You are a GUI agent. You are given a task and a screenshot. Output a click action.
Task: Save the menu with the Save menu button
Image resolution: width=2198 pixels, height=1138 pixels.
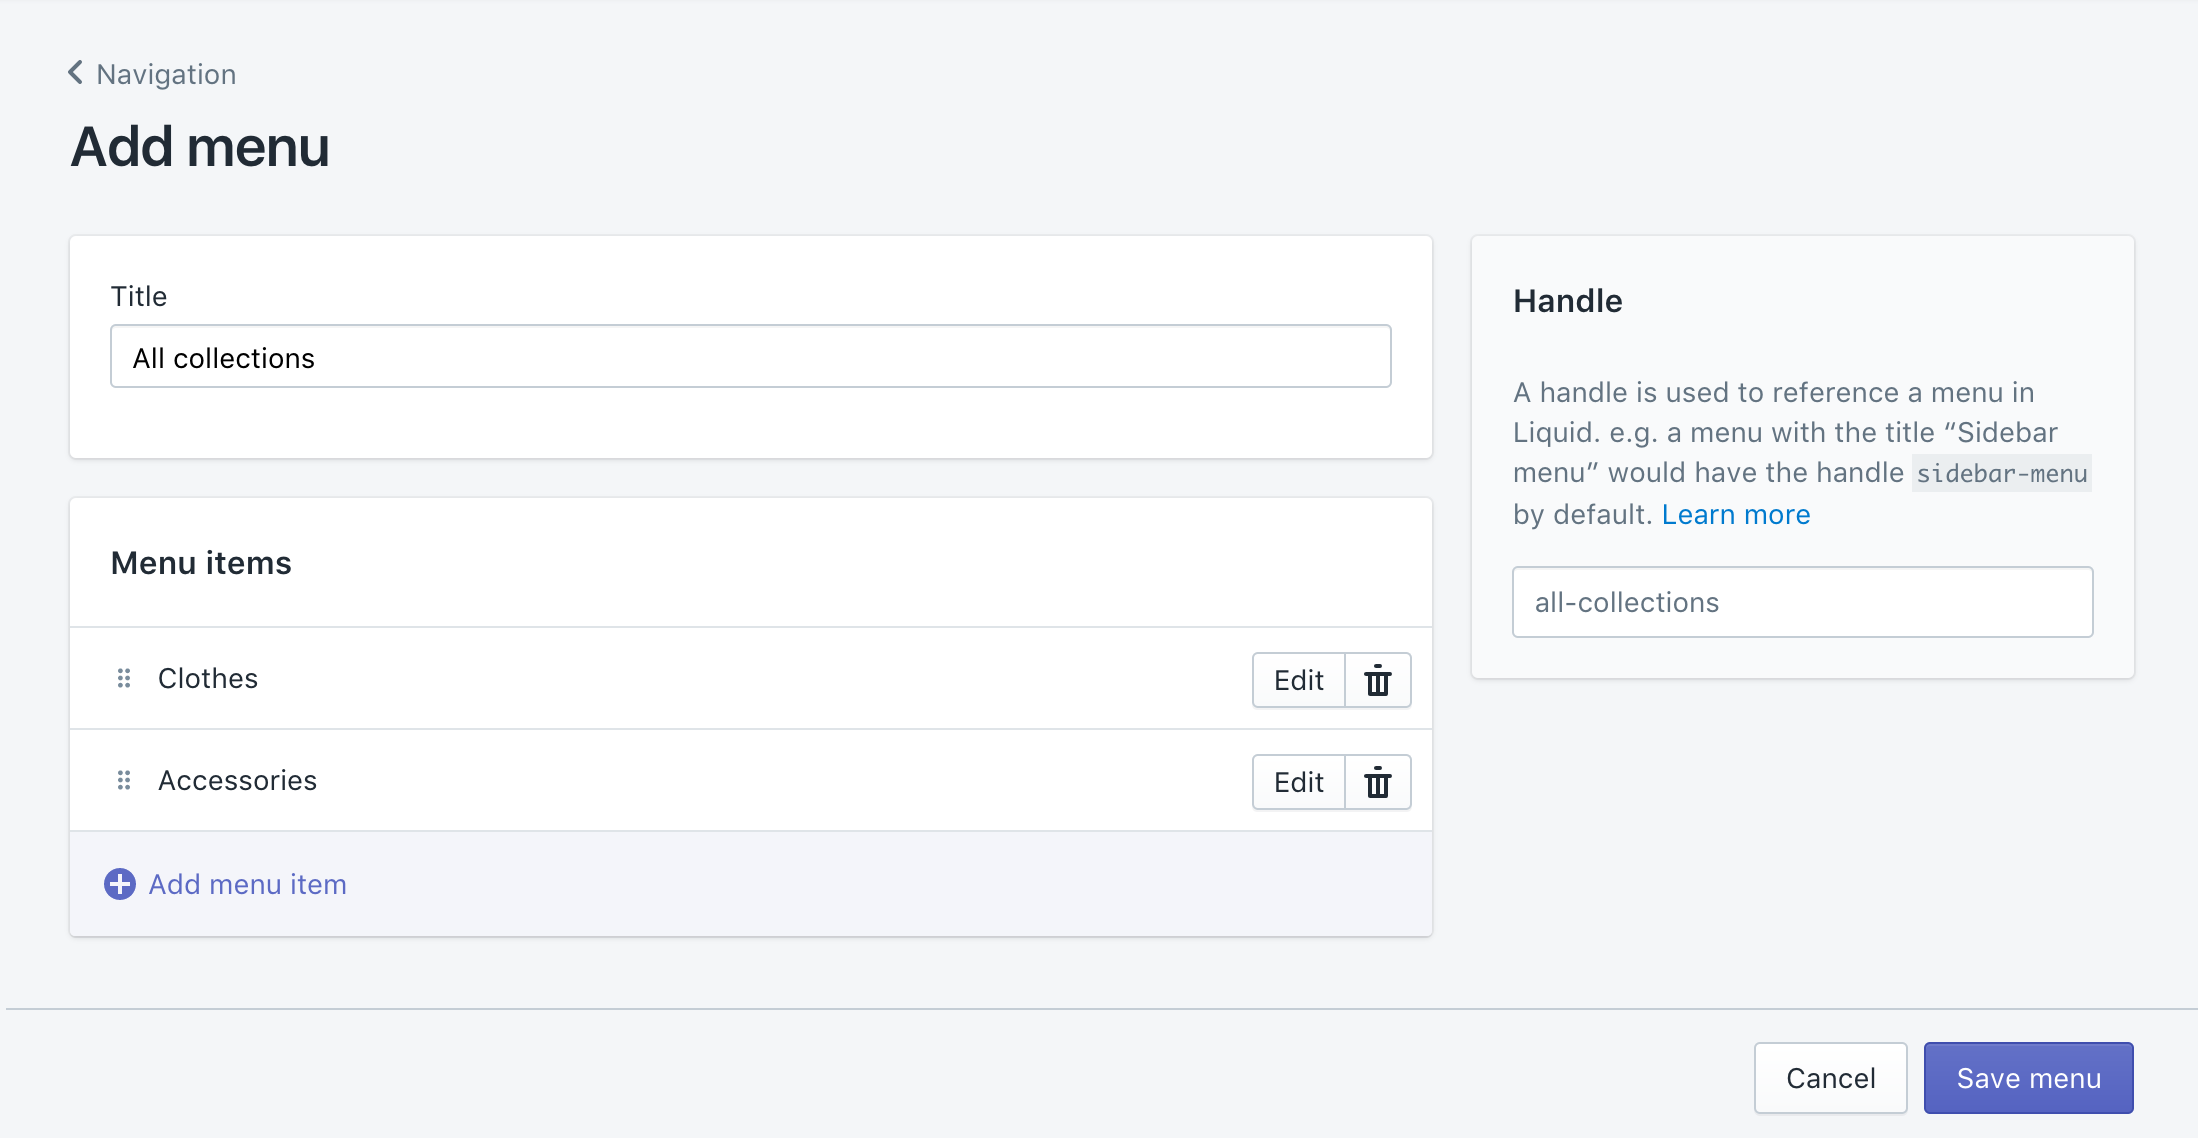(2028, 1078)
